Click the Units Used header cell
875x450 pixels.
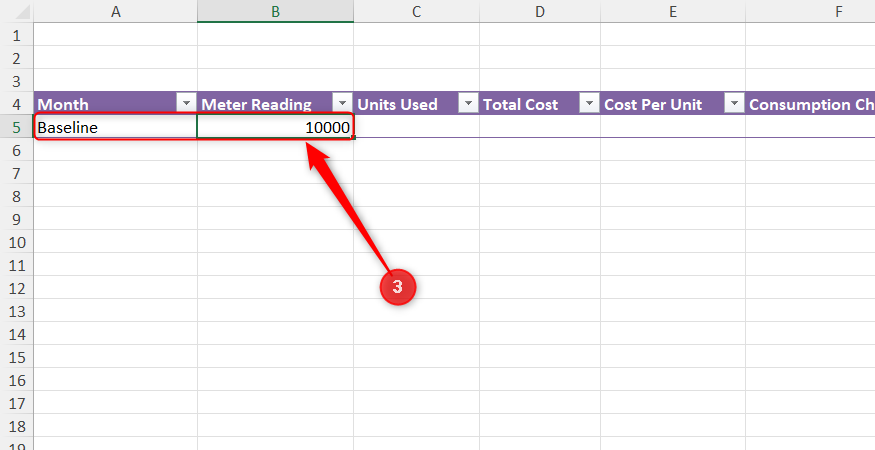416,103
